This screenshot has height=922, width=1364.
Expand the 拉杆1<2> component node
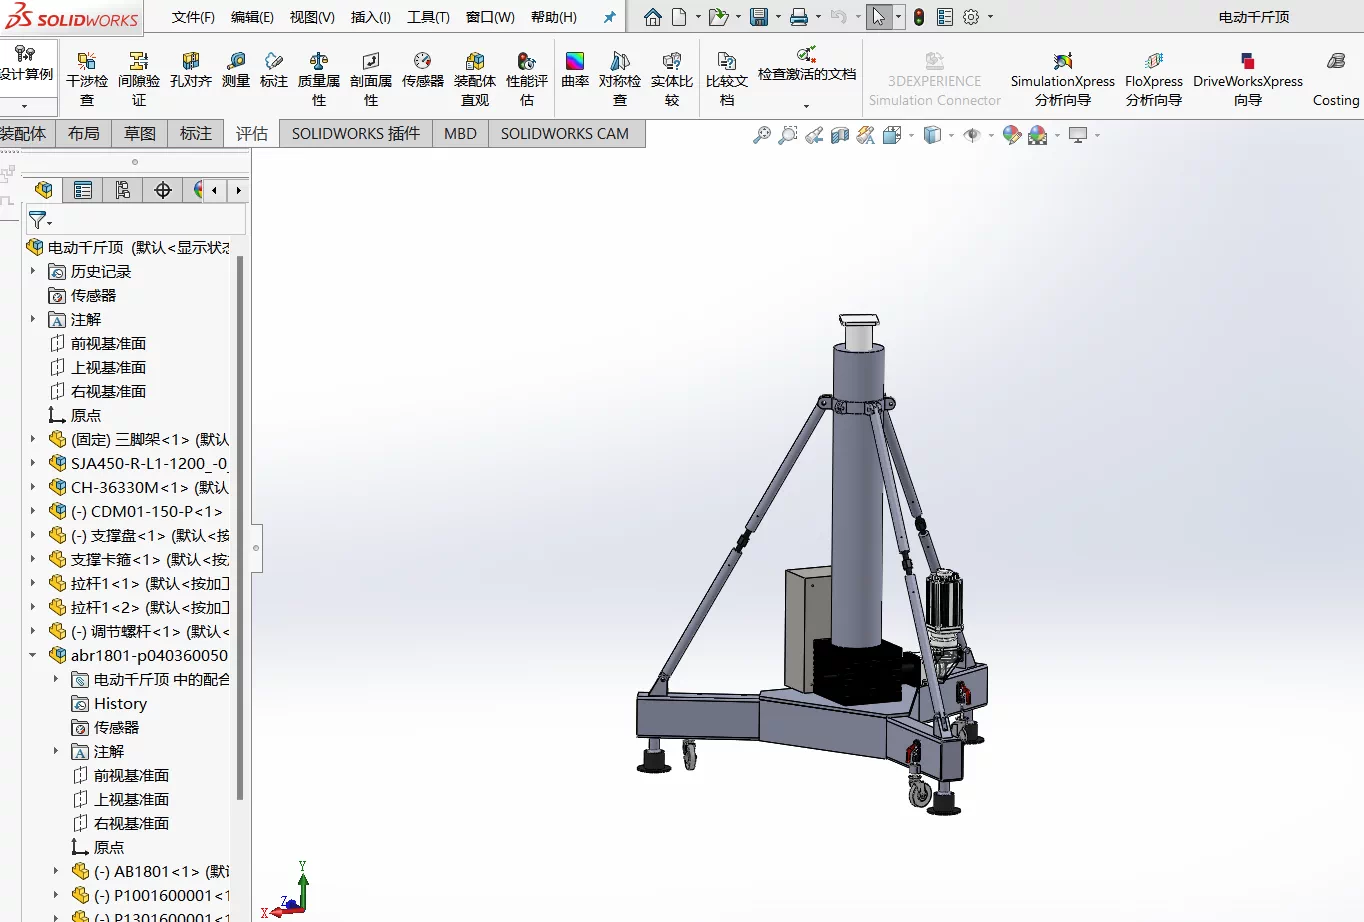[33, 607]
